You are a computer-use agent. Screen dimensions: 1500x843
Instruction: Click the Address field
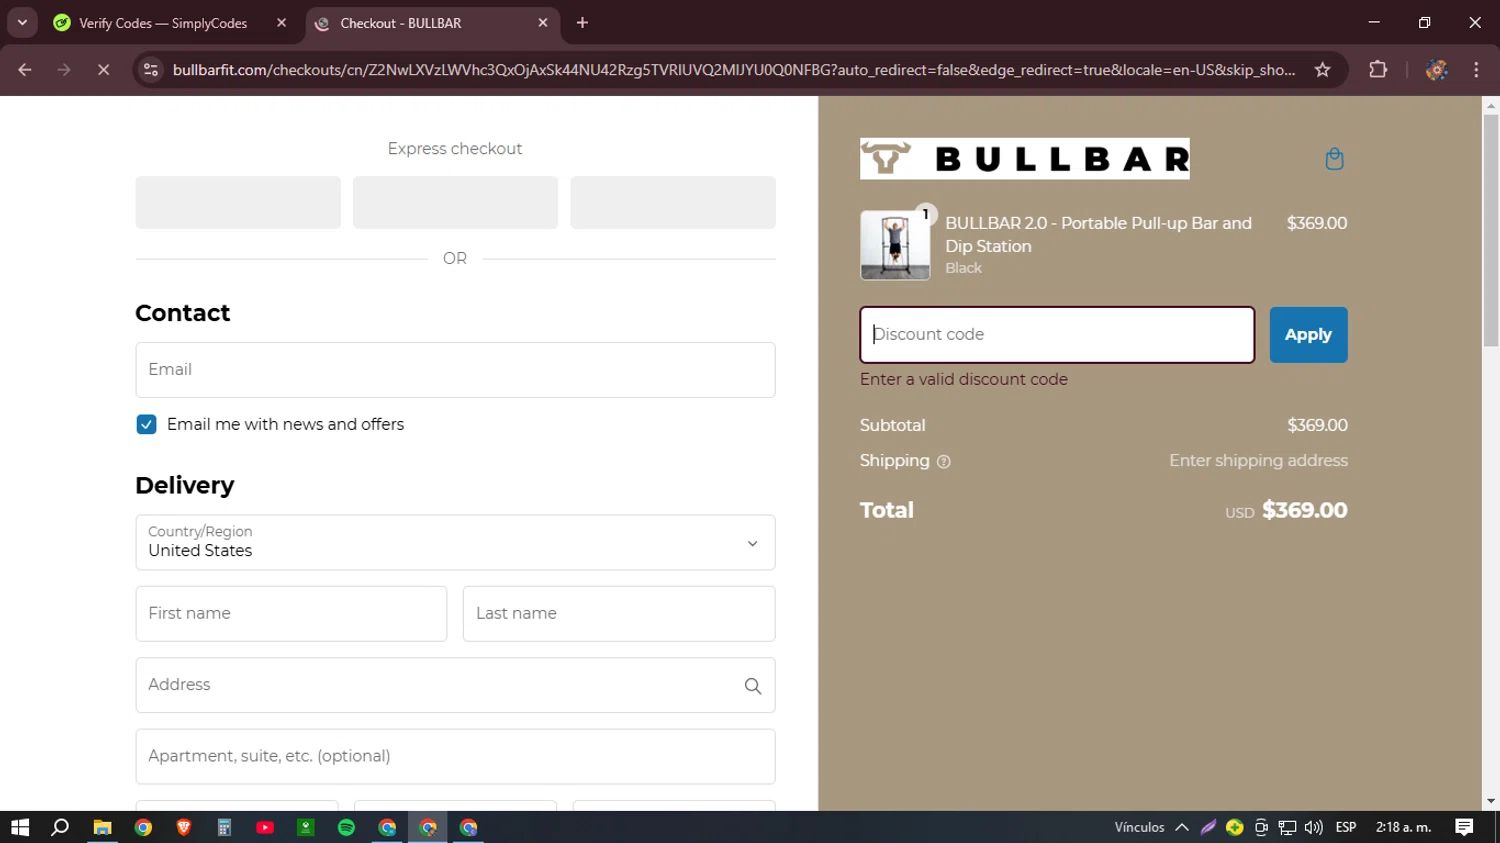coord(455,685)
